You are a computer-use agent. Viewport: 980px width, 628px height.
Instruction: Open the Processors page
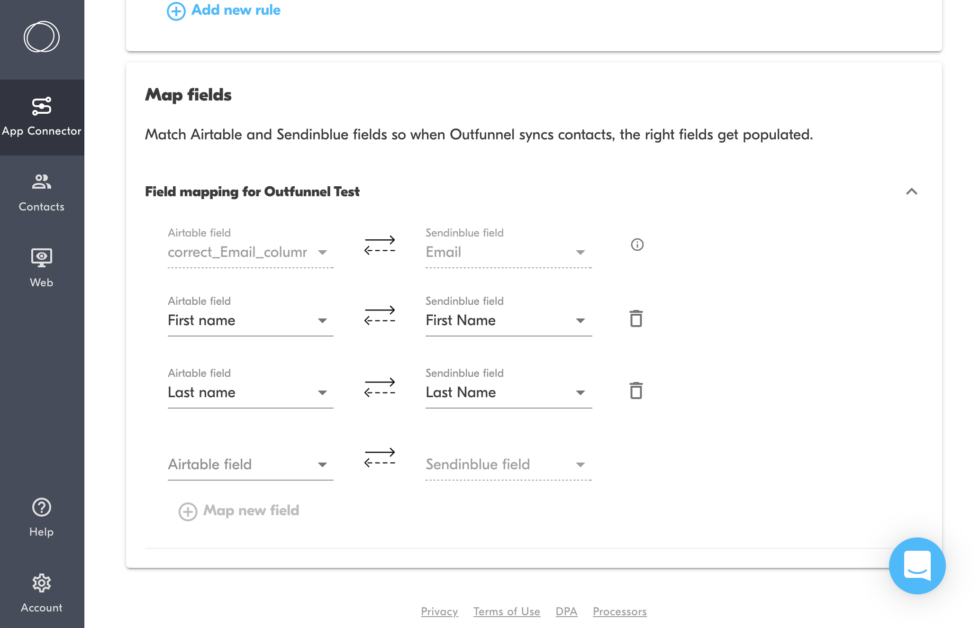(619, 611)
